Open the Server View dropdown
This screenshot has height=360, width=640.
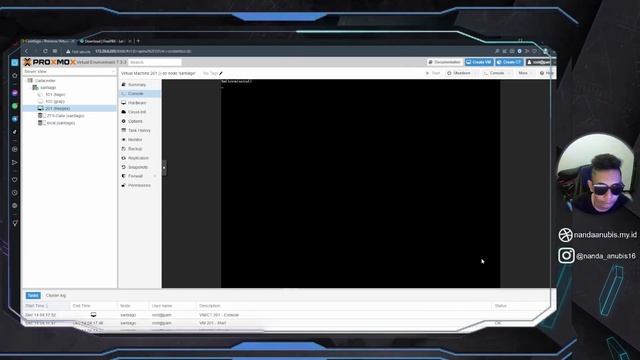(69, 71)
